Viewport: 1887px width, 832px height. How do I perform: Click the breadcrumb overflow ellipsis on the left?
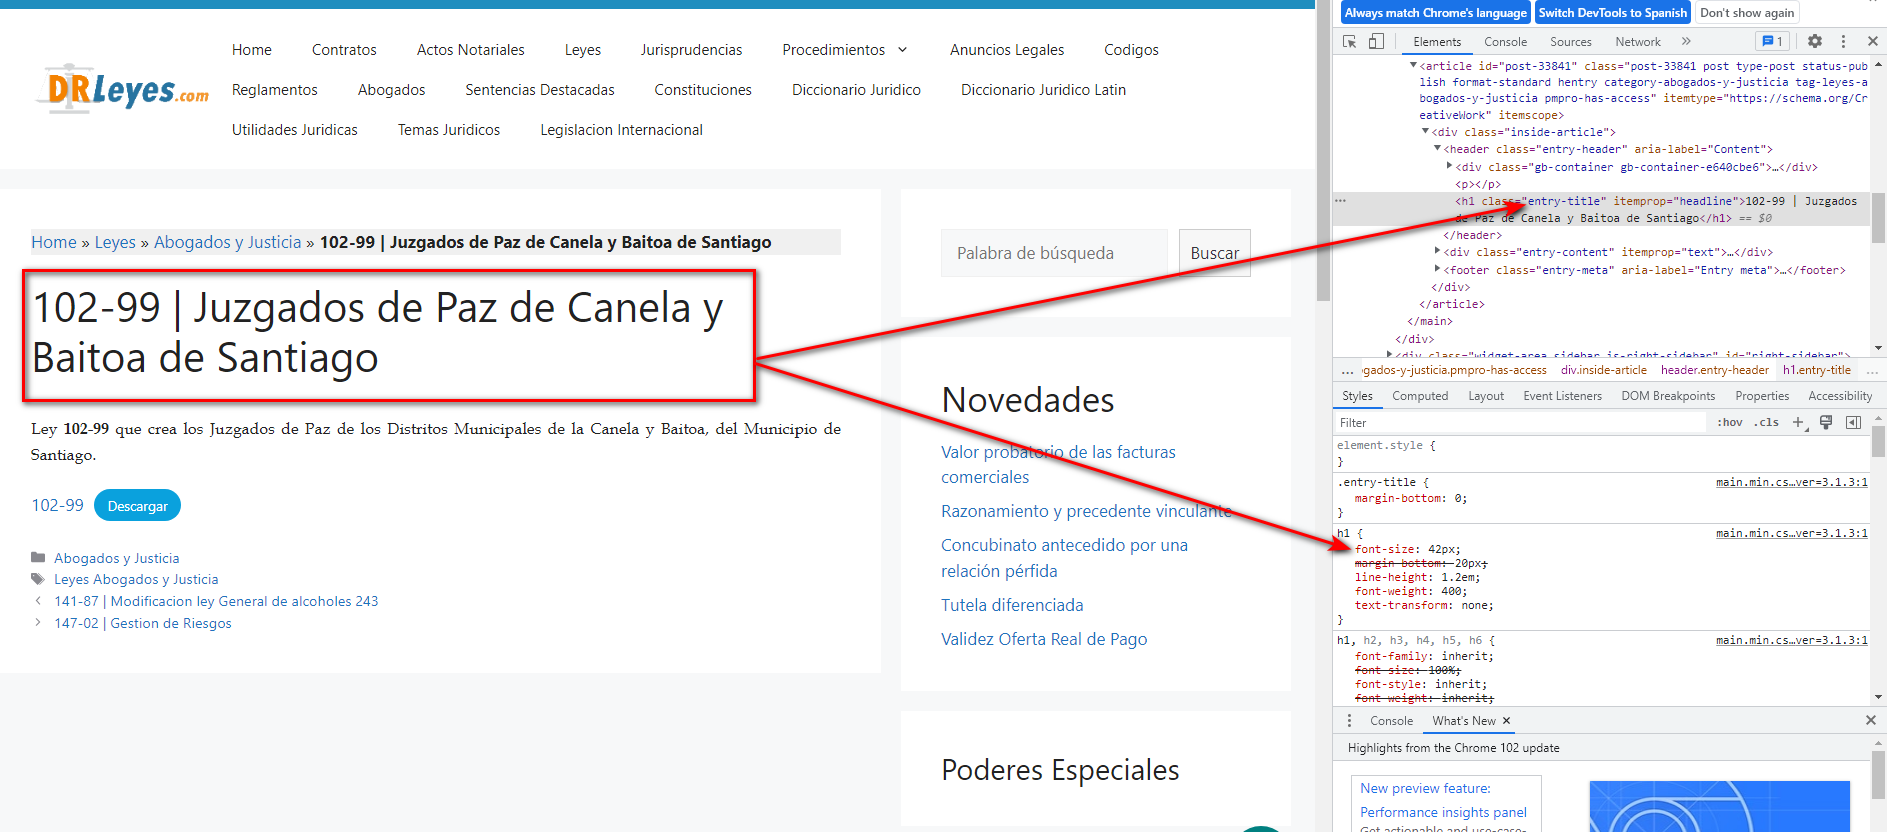tap(1347, 370)
